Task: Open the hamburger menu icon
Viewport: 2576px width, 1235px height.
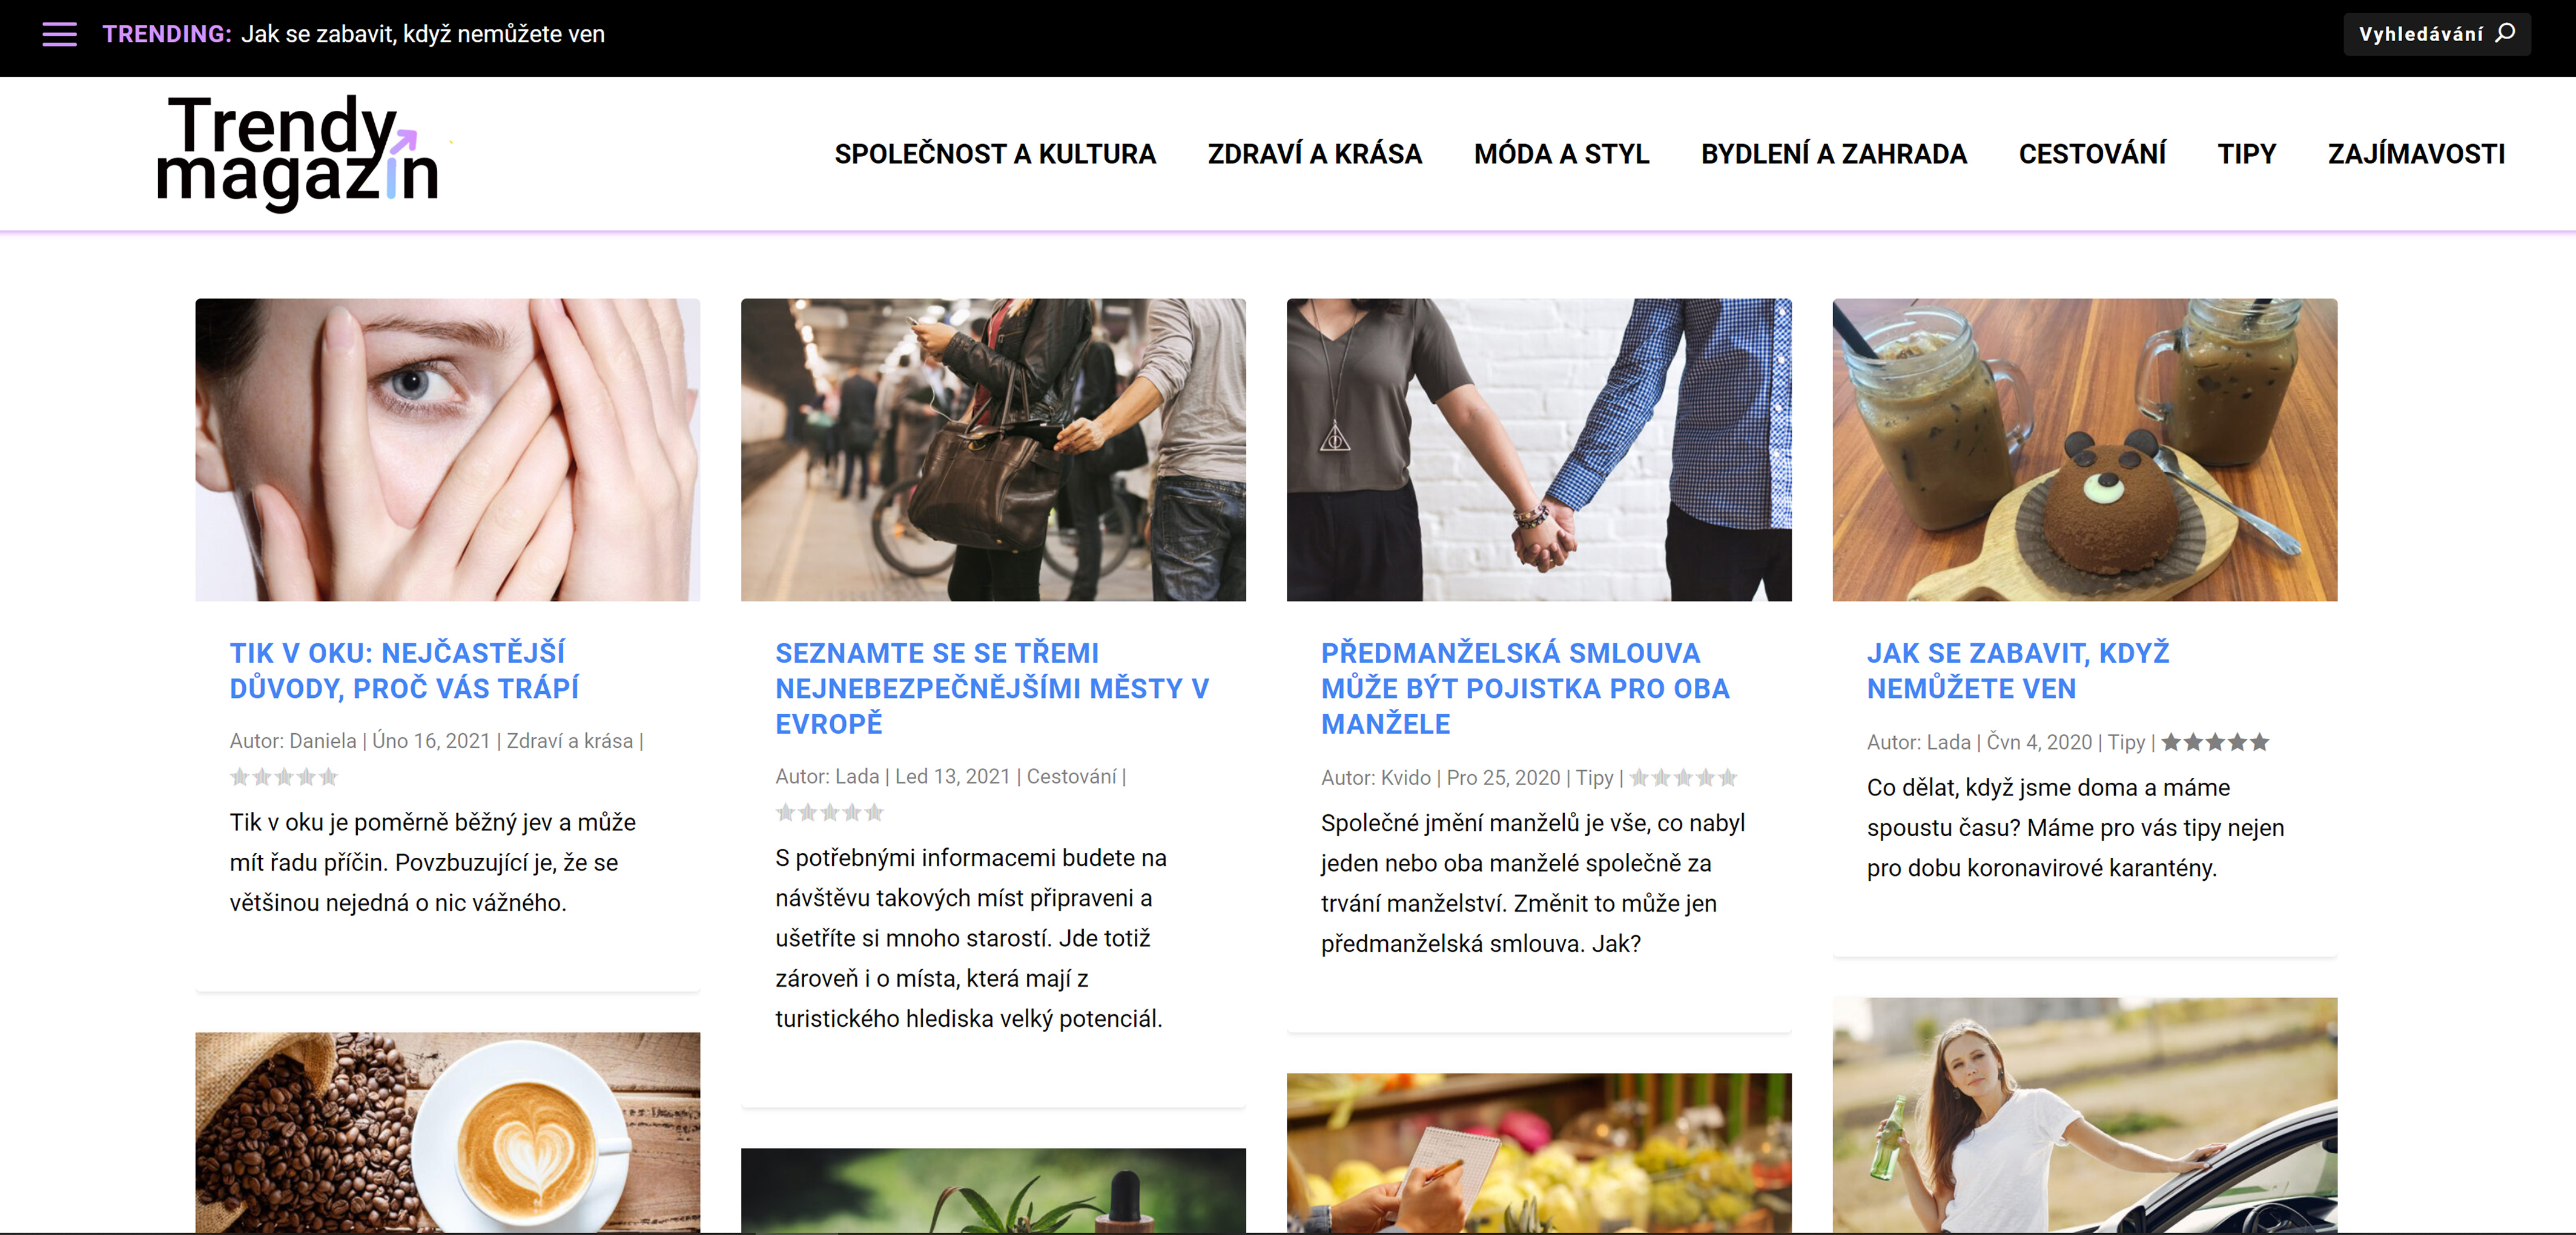Action: pos(59,34)
